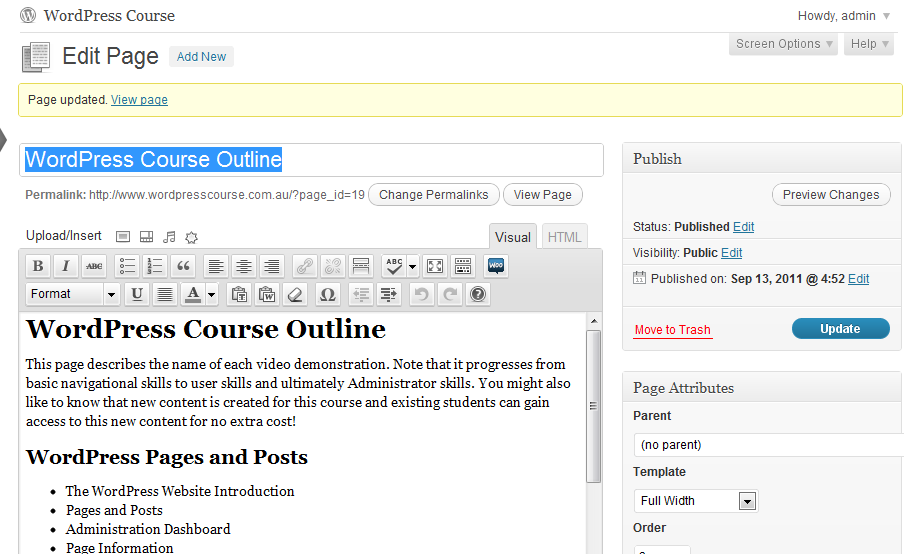Click the Add New page button

[201, 56]
